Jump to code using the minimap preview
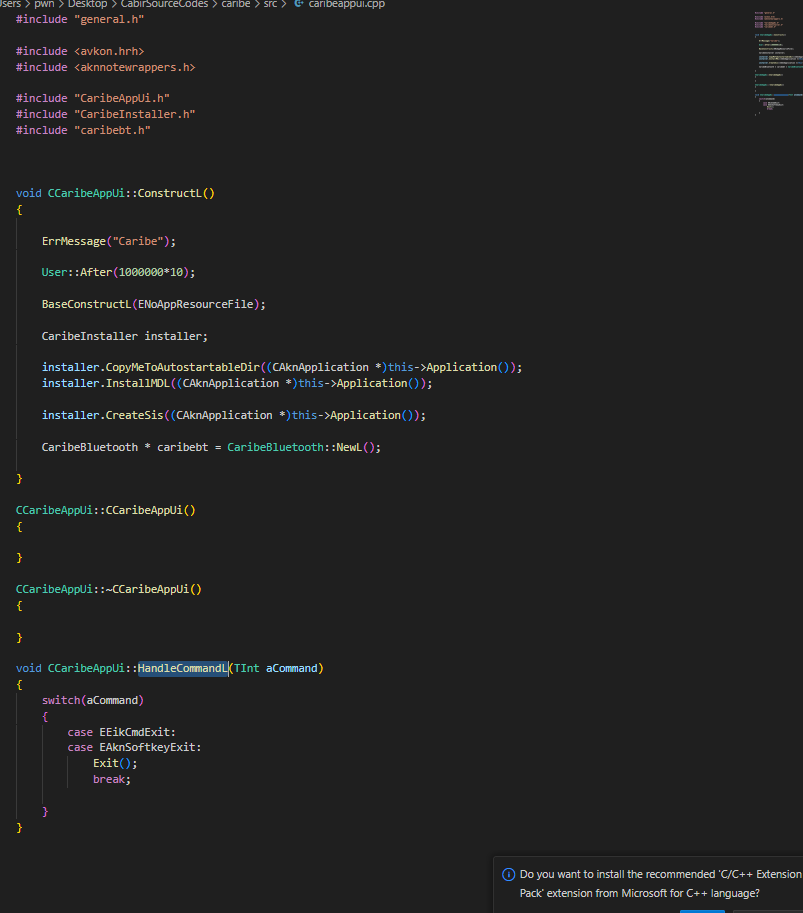This screenshot has height=913, width=803. (x=778, y=63)
